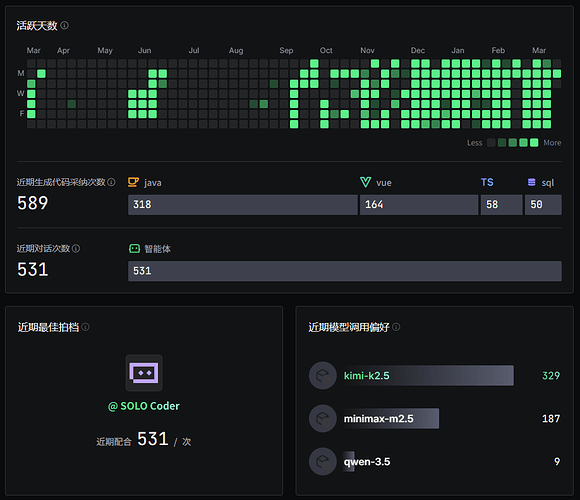Select the kimi-k2.5 model bar

[429, 376]
